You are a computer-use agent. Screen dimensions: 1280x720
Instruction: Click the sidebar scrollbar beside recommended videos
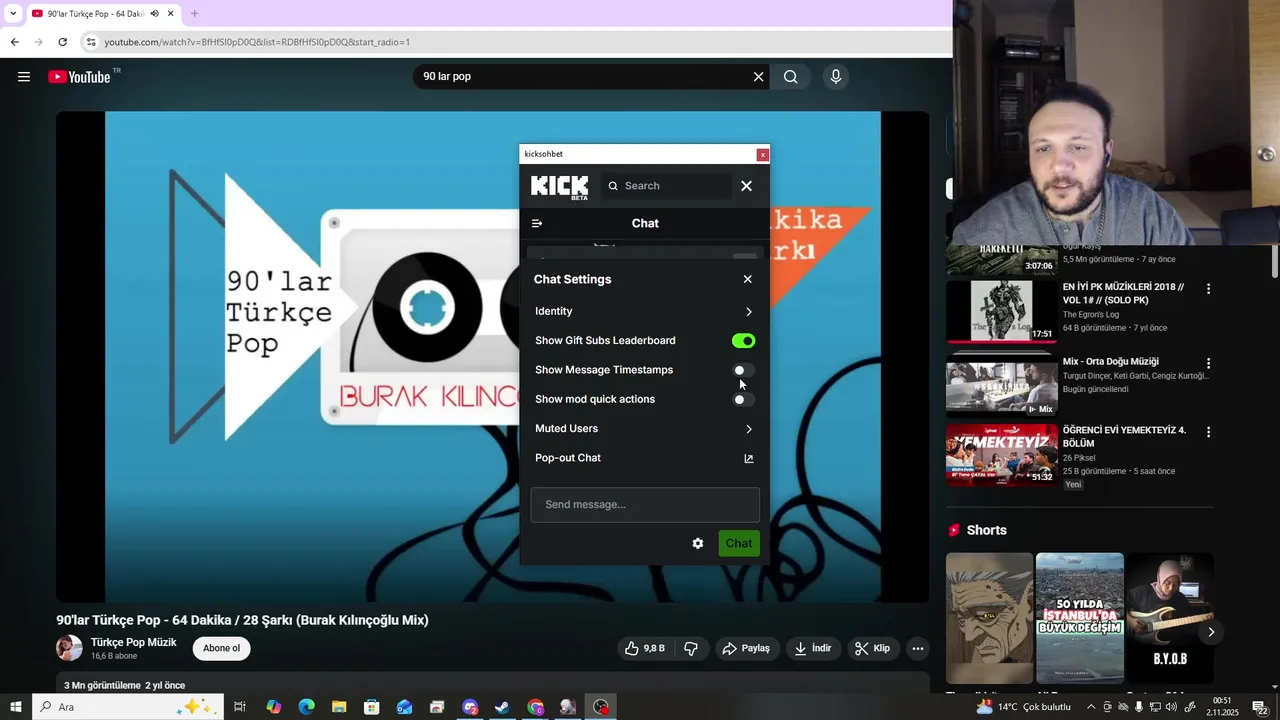coord(1275,262)
